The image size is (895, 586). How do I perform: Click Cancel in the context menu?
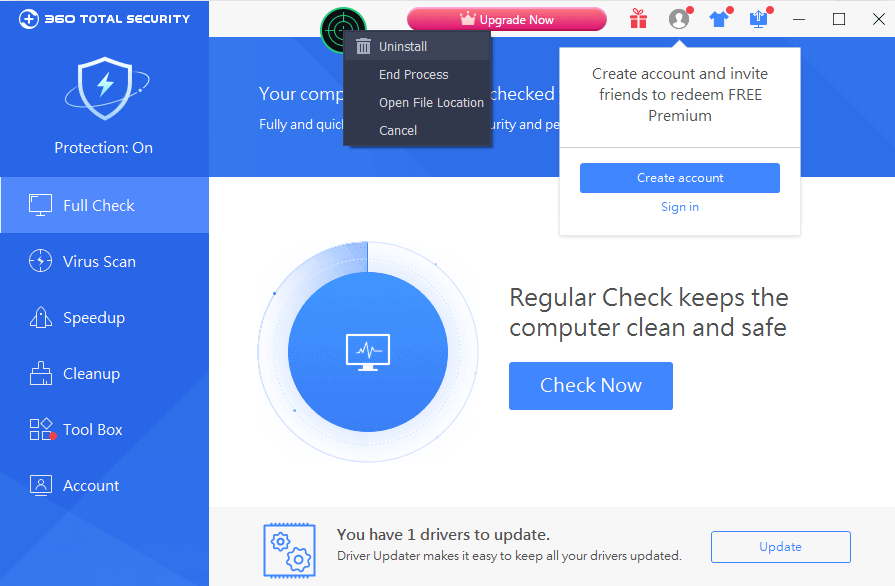[398, 130]
